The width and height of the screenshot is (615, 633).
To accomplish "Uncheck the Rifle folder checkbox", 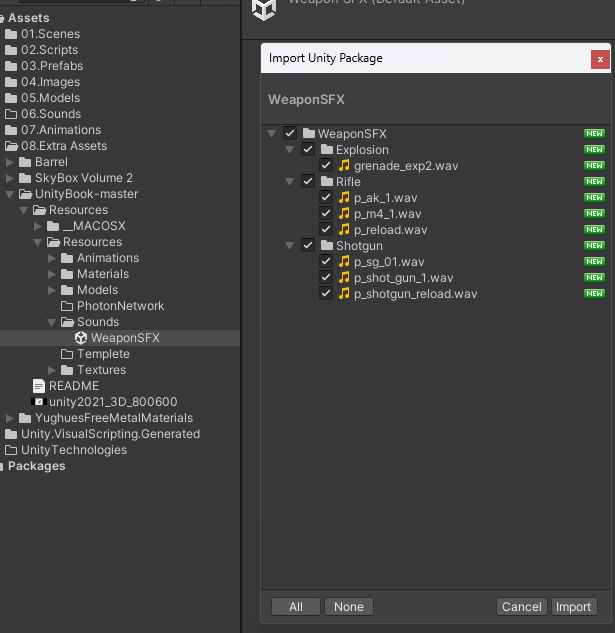I will coord(308,182).
